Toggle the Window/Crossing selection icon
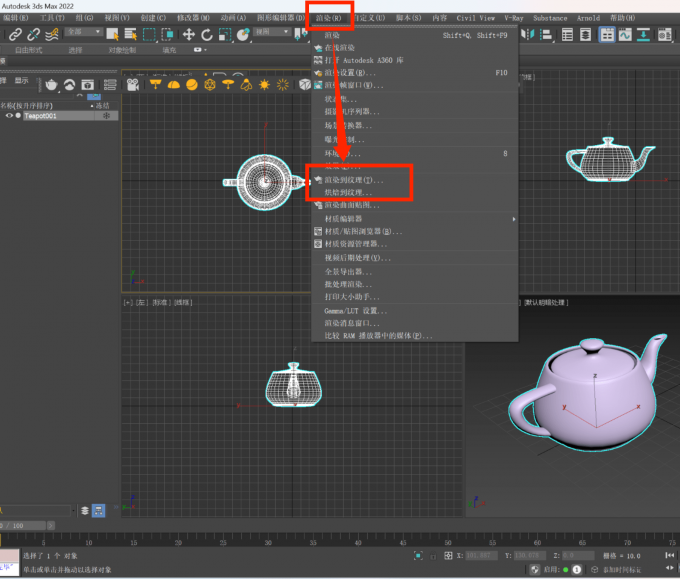This screenshot has width=680, height=579. click(167, 34)
